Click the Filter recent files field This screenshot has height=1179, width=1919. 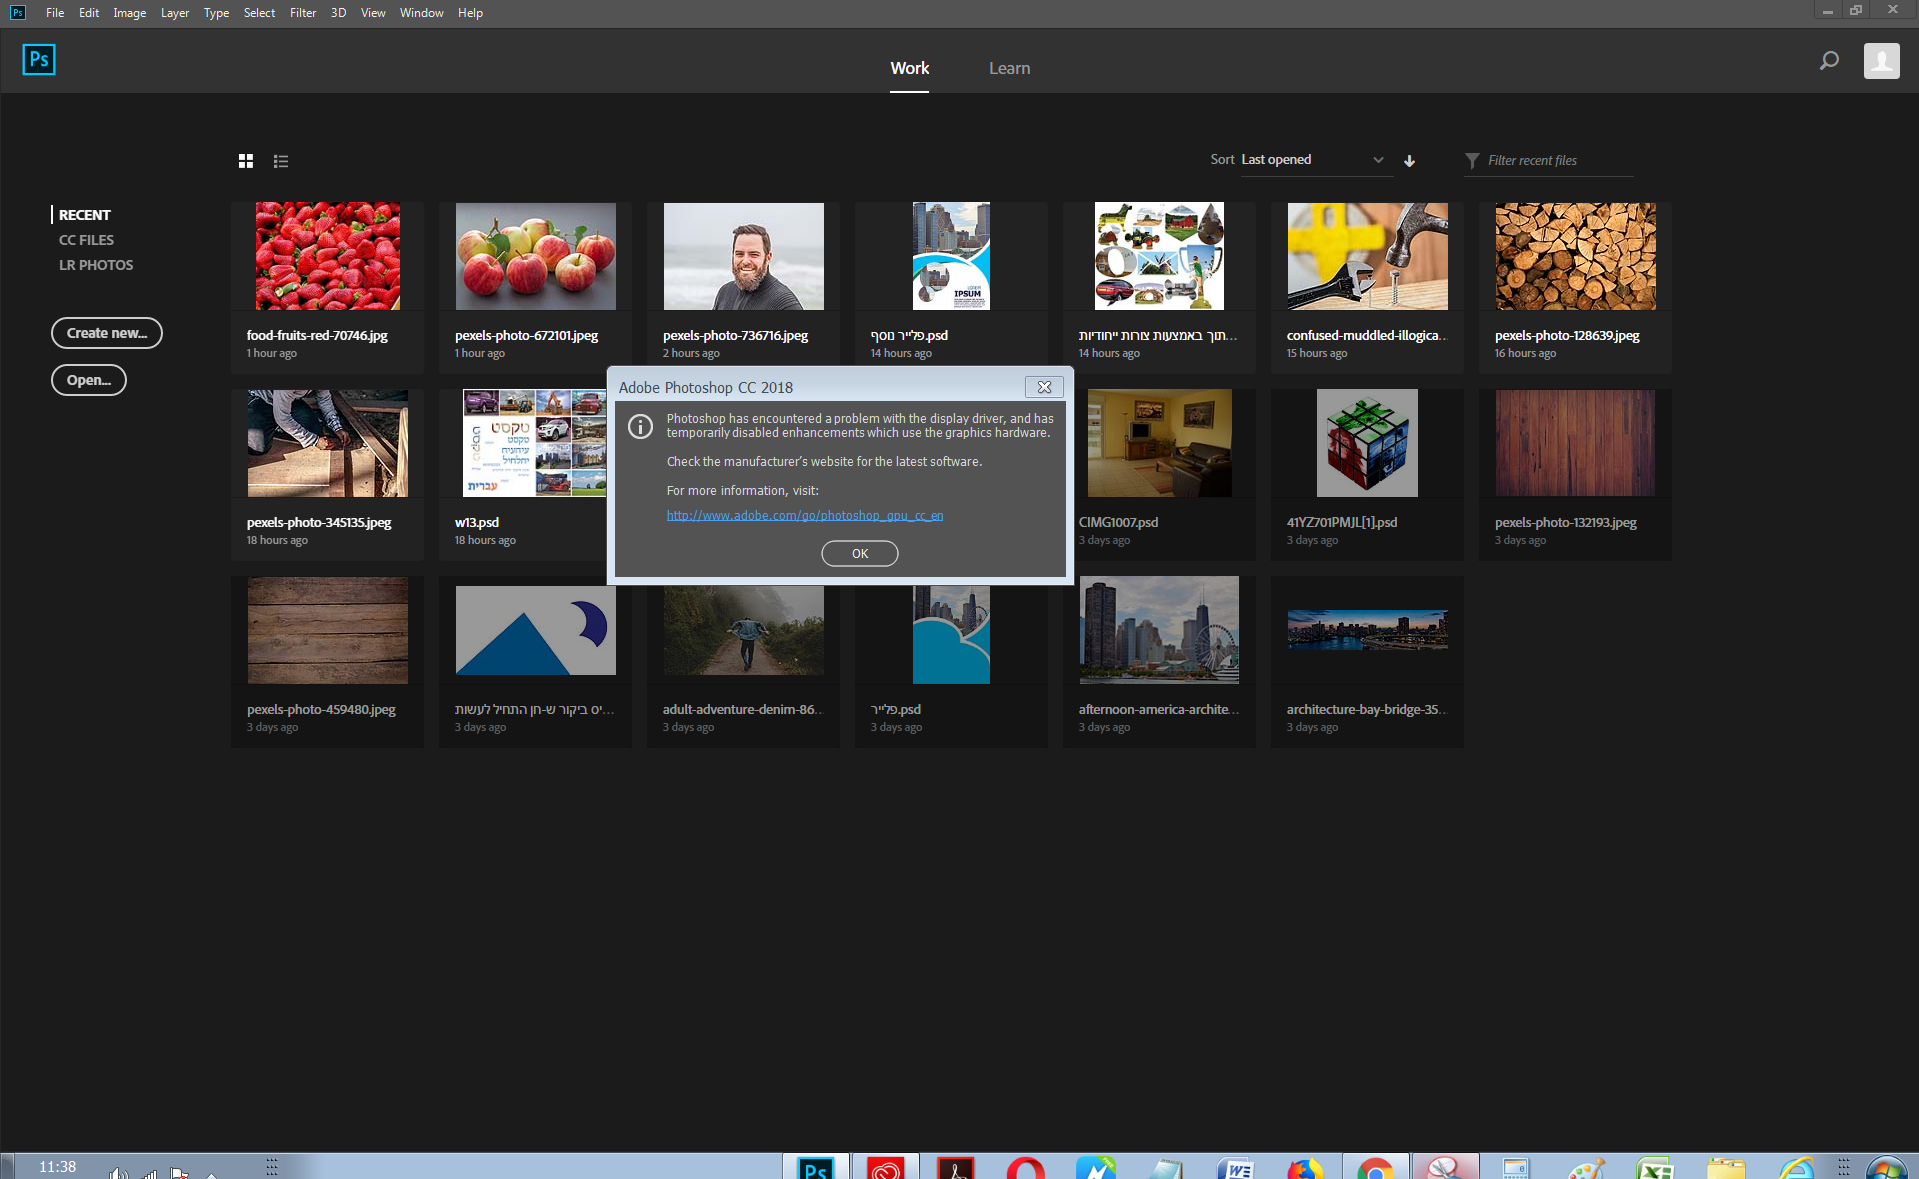1560,160
